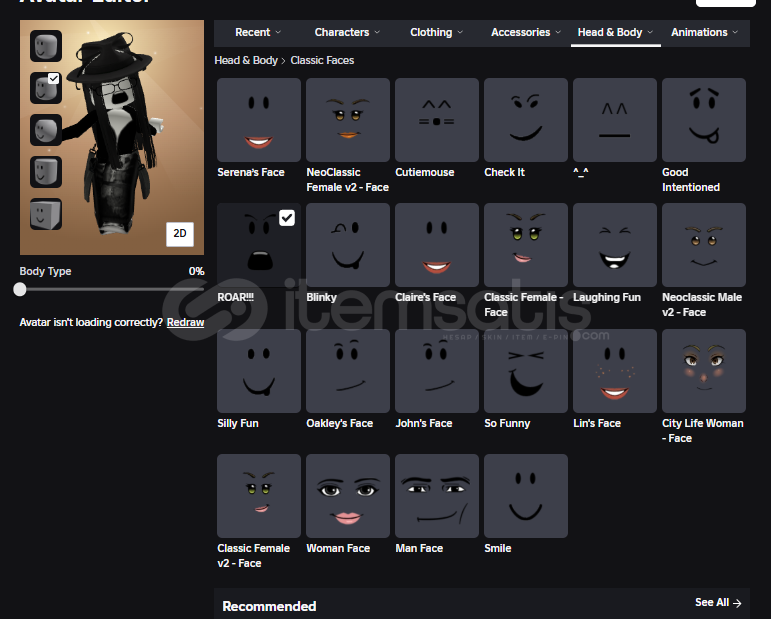Screen dimensions: 771x619
Task: Choose the Man Face tile
Action: pyautogui.click(x=437, y=496)
